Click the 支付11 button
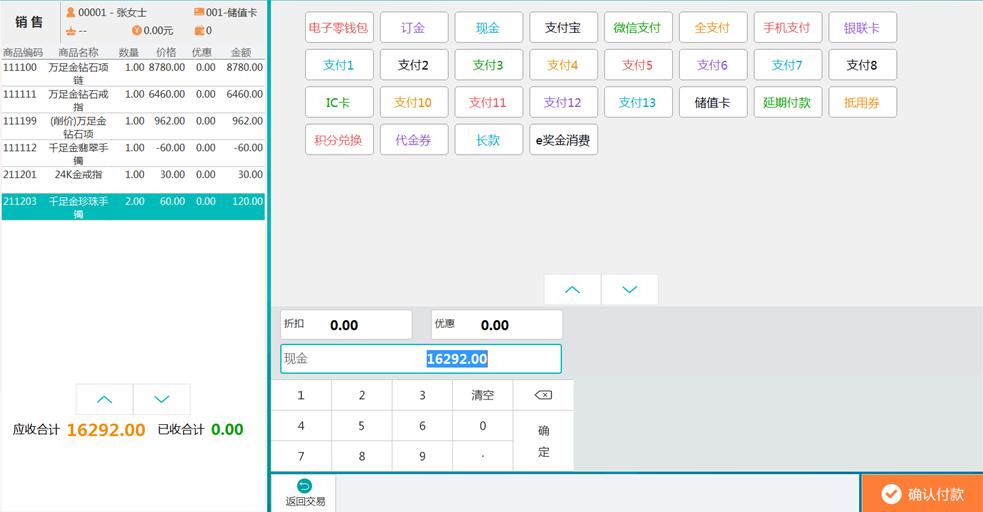Screen dimensions: 983x512 488,102
